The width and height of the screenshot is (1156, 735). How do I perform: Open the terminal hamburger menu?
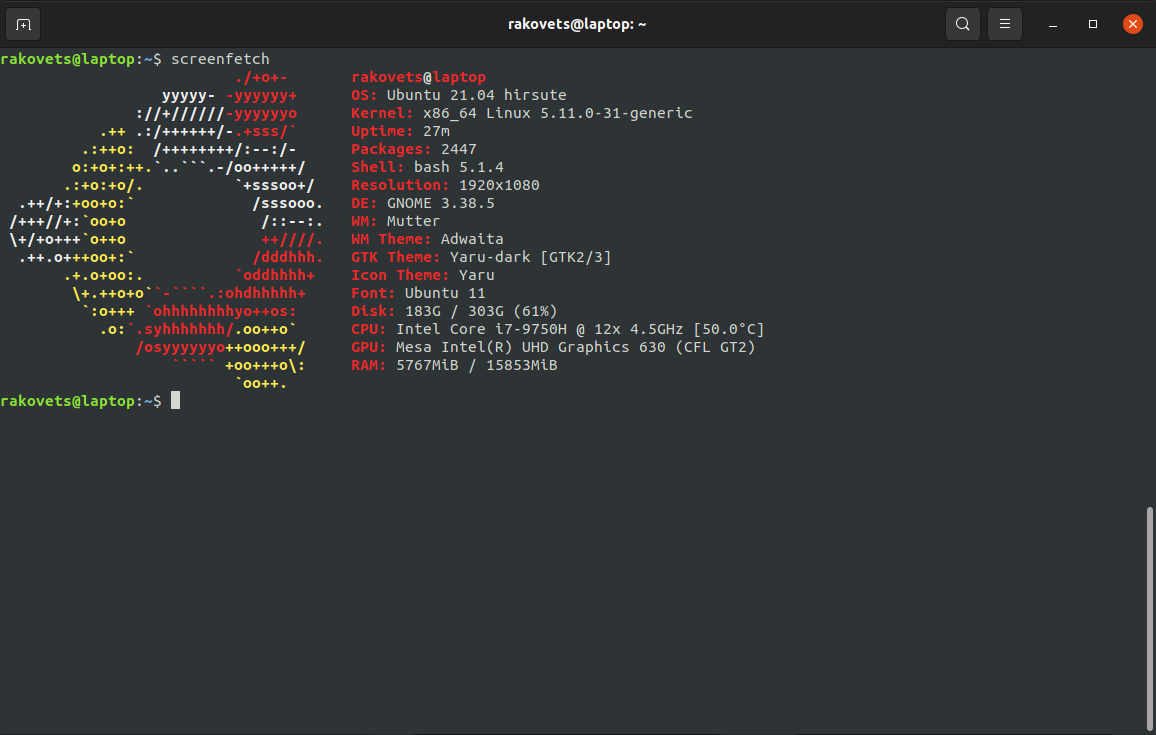tap(1005, 24)
